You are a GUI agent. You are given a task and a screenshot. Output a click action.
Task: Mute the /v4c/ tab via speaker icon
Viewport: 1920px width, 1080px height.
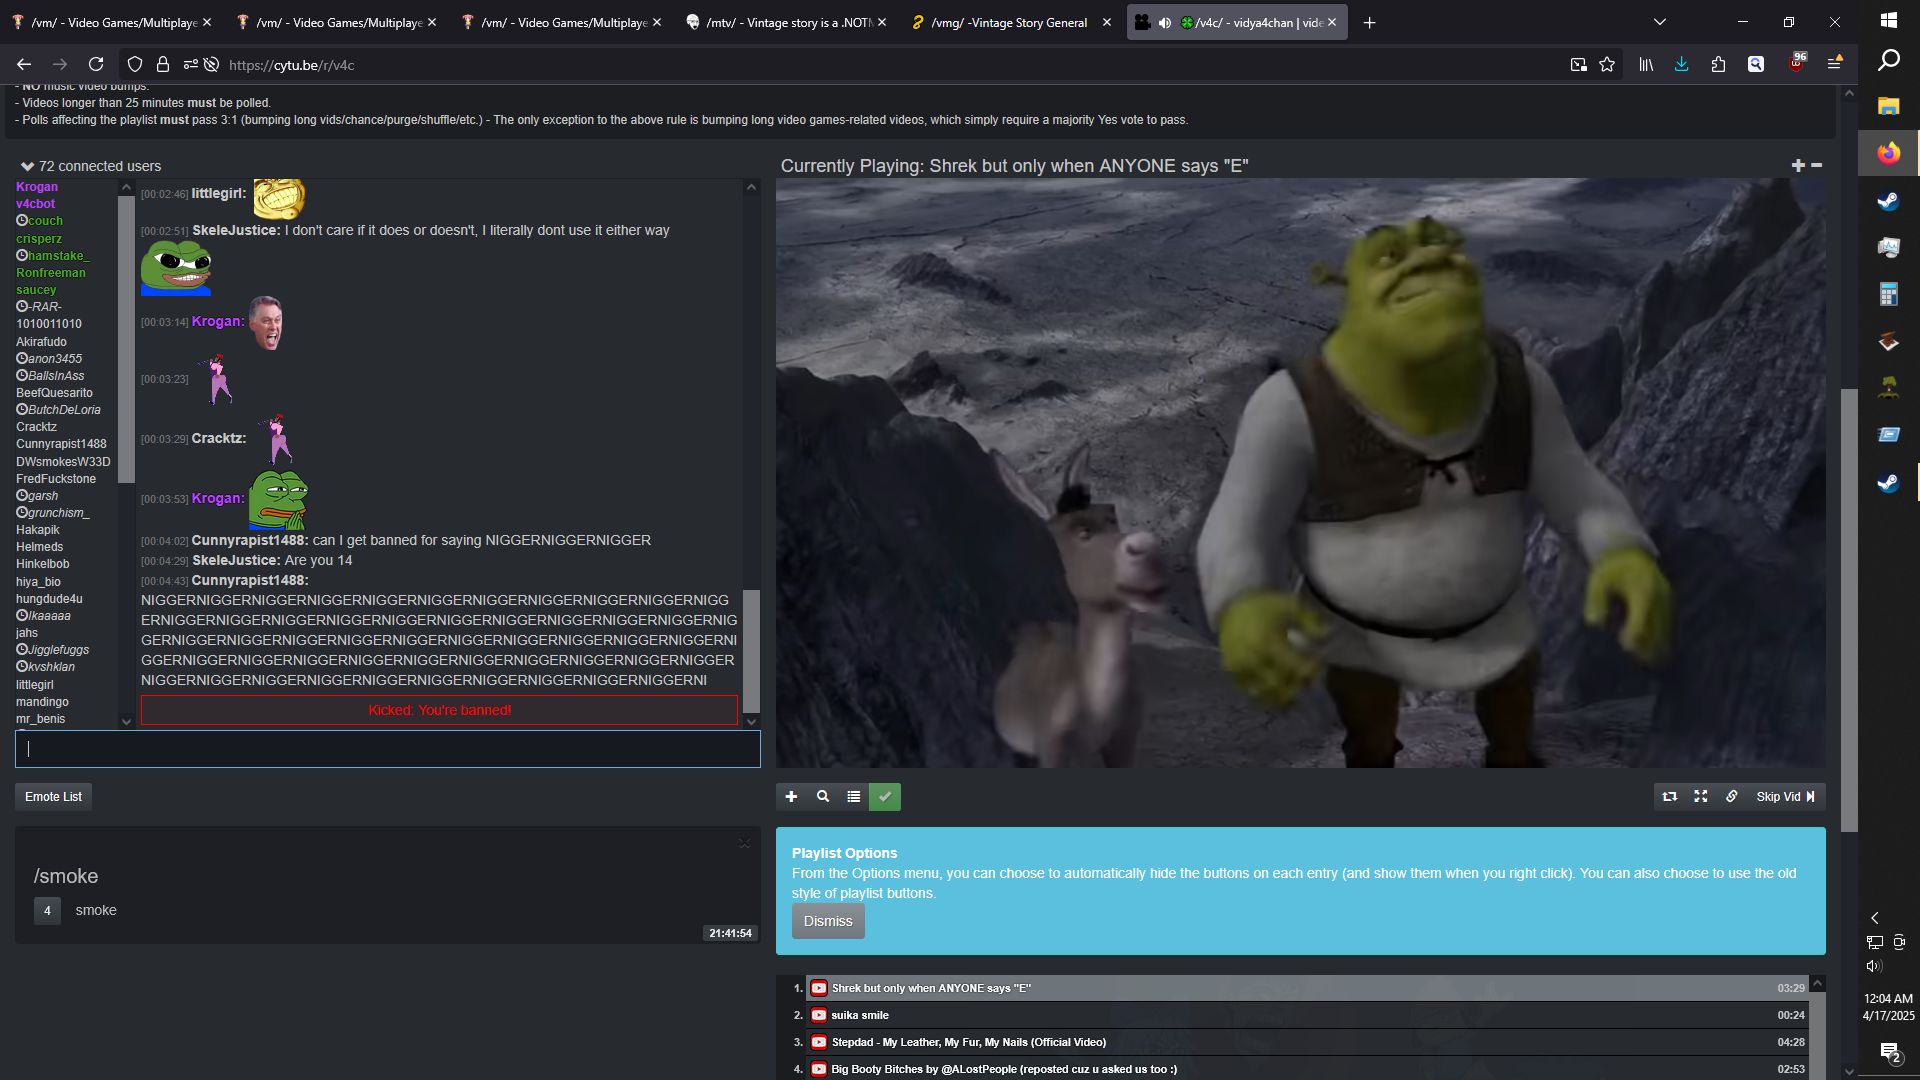point(1165,22)
